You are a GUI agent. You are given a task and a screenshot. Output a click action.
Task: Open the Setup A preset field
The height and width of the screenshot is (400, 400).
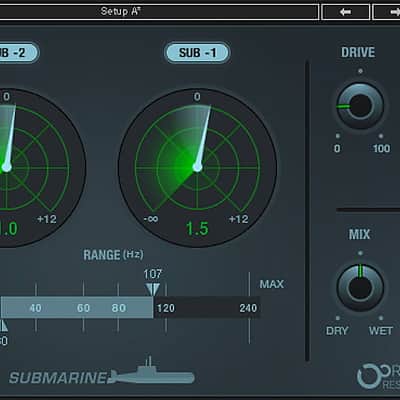(159, 12)
